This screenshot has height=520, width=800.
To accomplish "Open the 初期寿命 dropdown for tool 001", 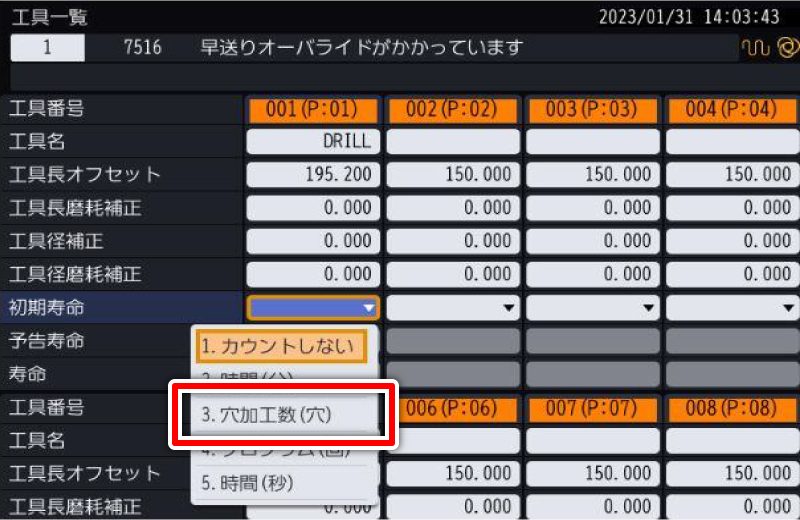I will [x=313, y=308].
